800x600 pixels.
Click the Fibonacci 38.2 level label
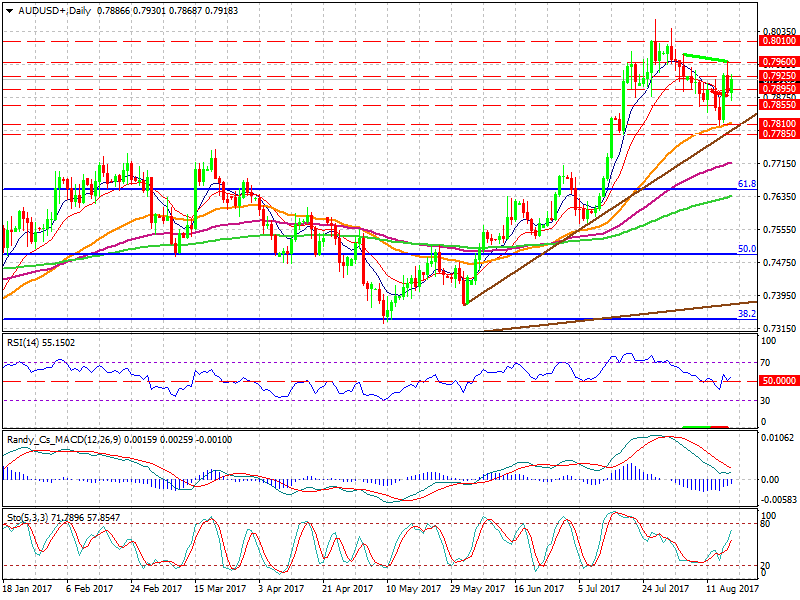point(746,313)
